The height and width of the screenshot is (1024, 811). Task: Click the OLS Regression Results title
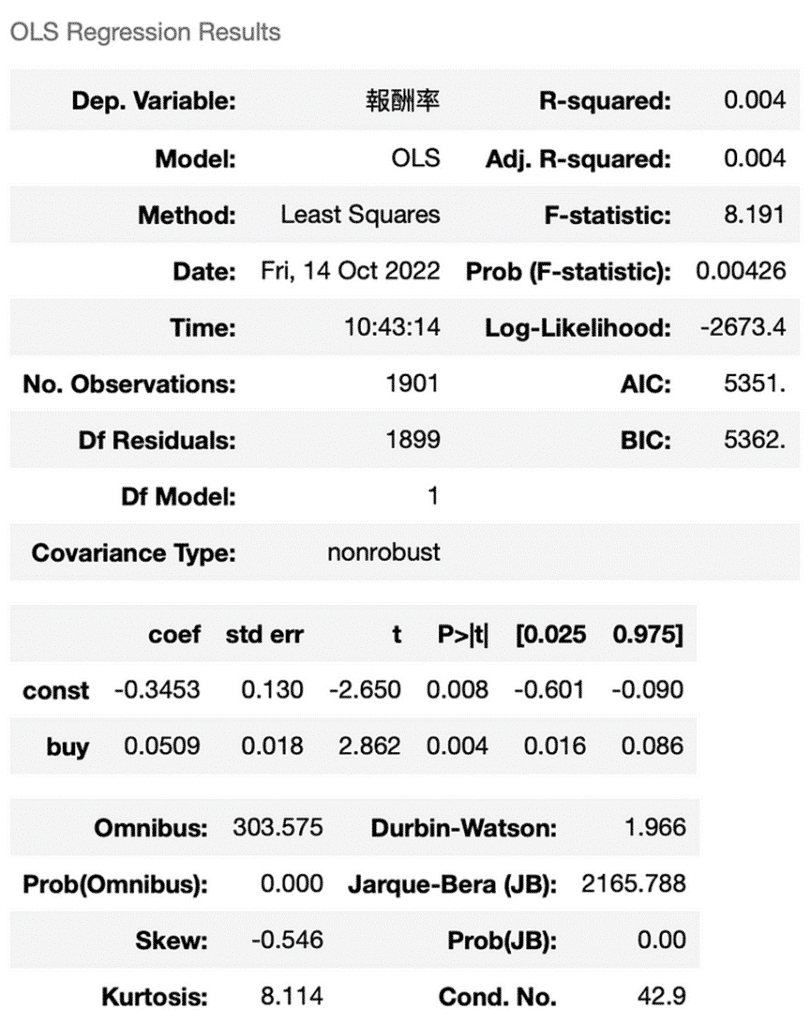(x=144, y=32)
